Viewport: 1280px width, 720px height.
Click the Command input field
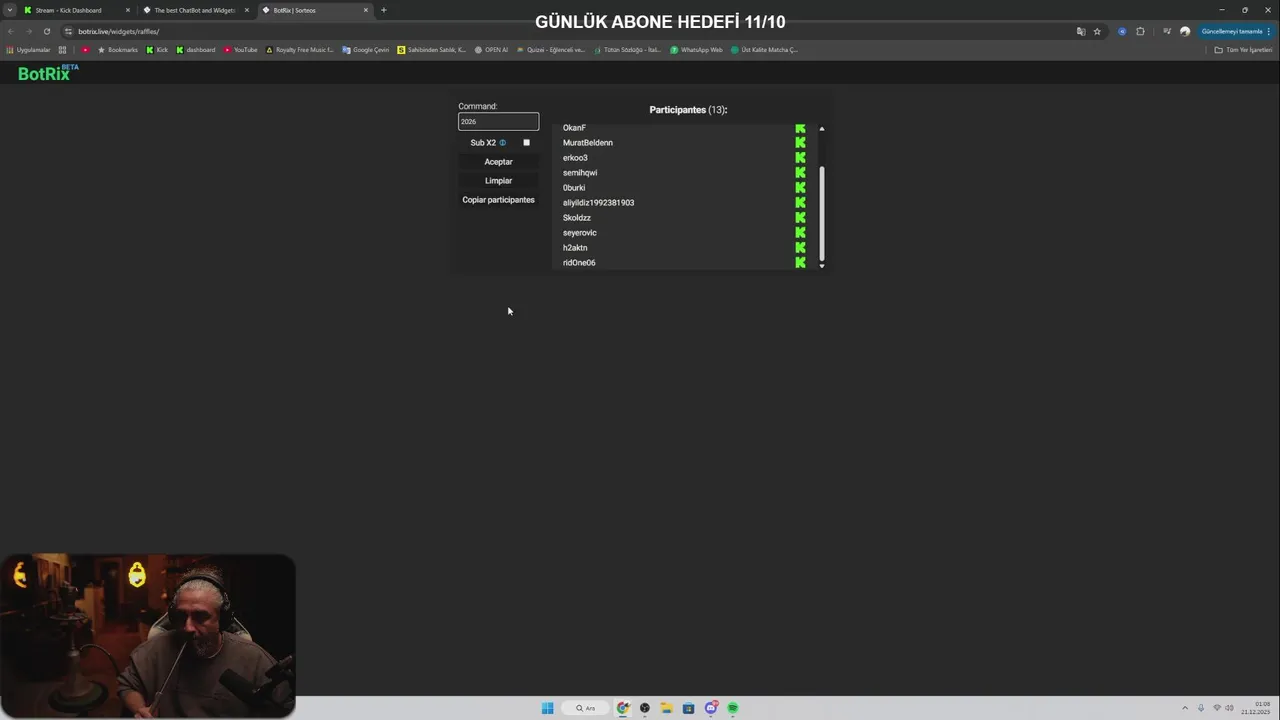pyautogui.click(x=498, y=122)
